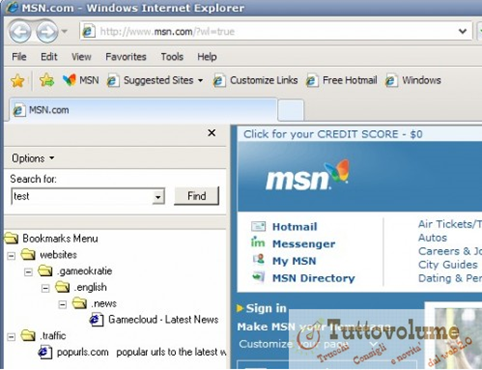Screen dimensions: 482x370
Task: Open the Customize Links favorite
Action: click(255, 80)
